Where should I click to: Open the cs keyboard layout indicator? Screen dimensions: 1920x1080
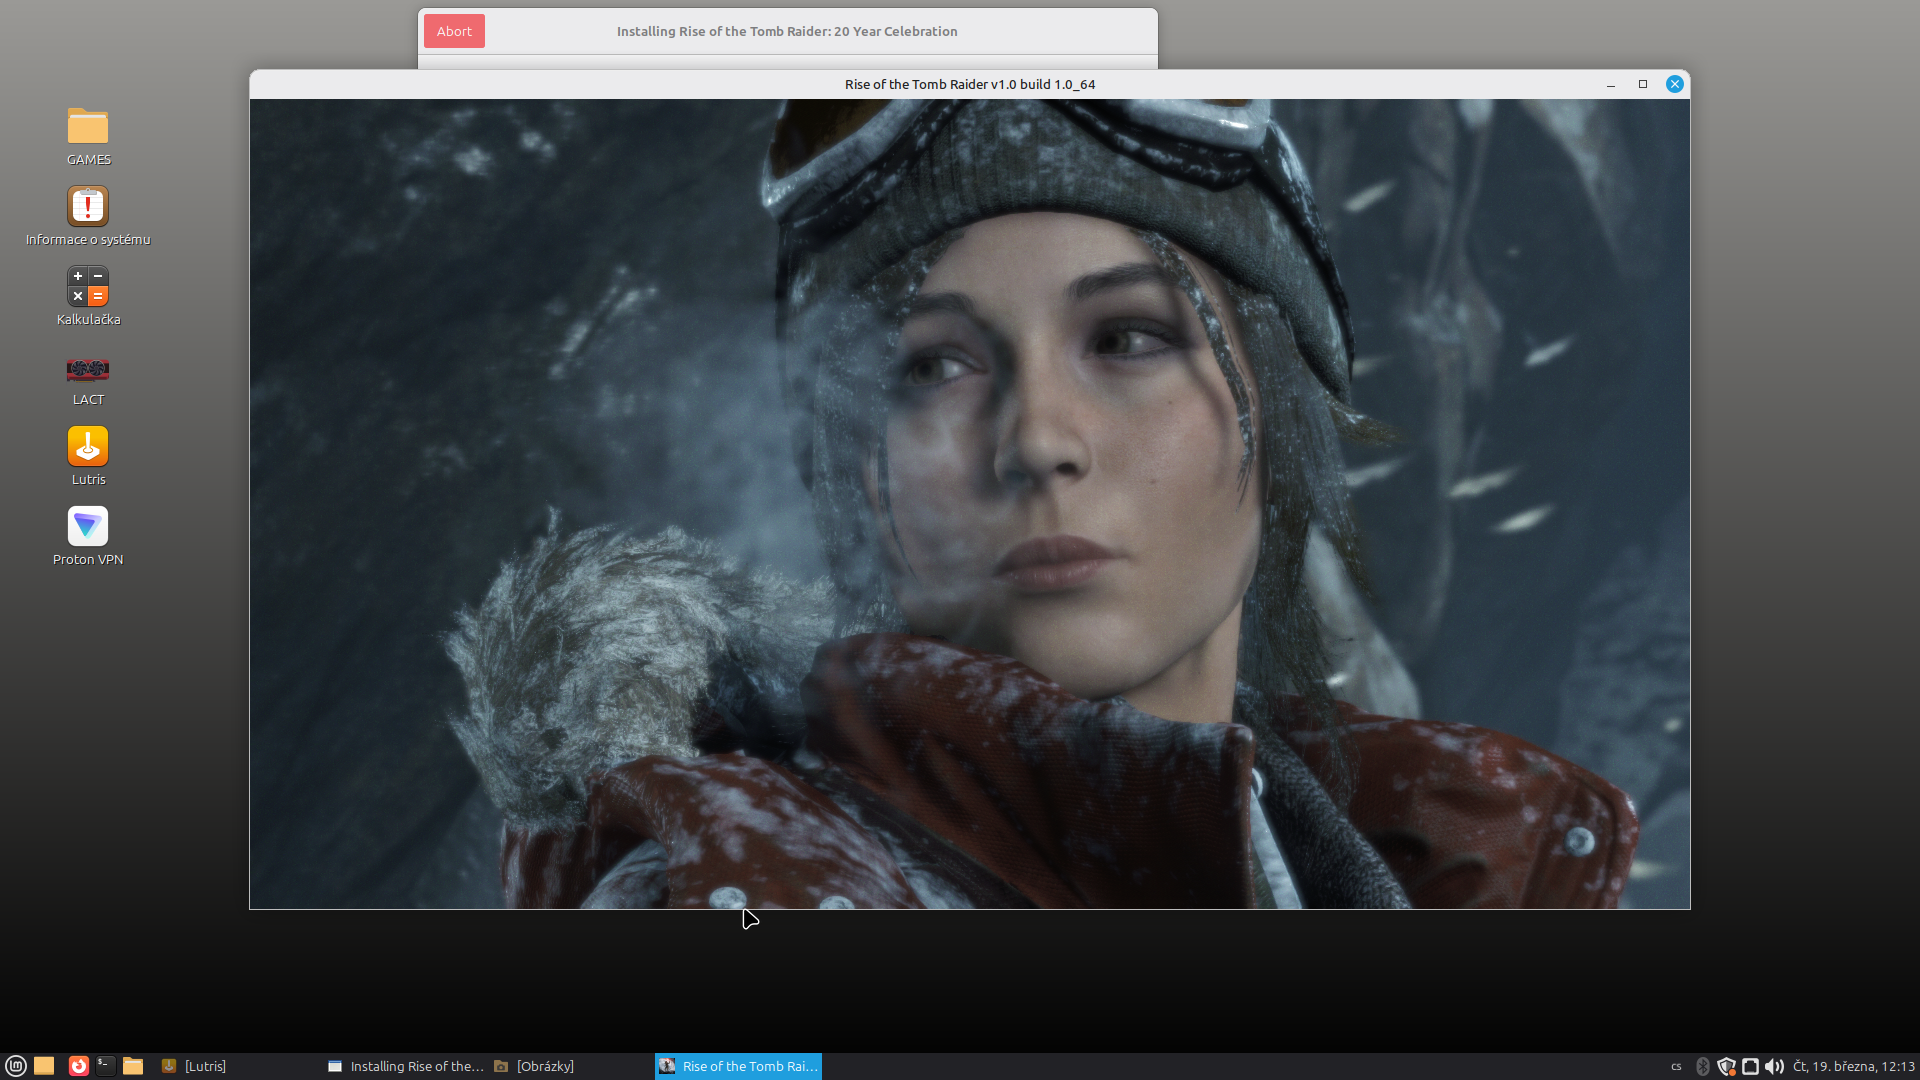1676,1066
